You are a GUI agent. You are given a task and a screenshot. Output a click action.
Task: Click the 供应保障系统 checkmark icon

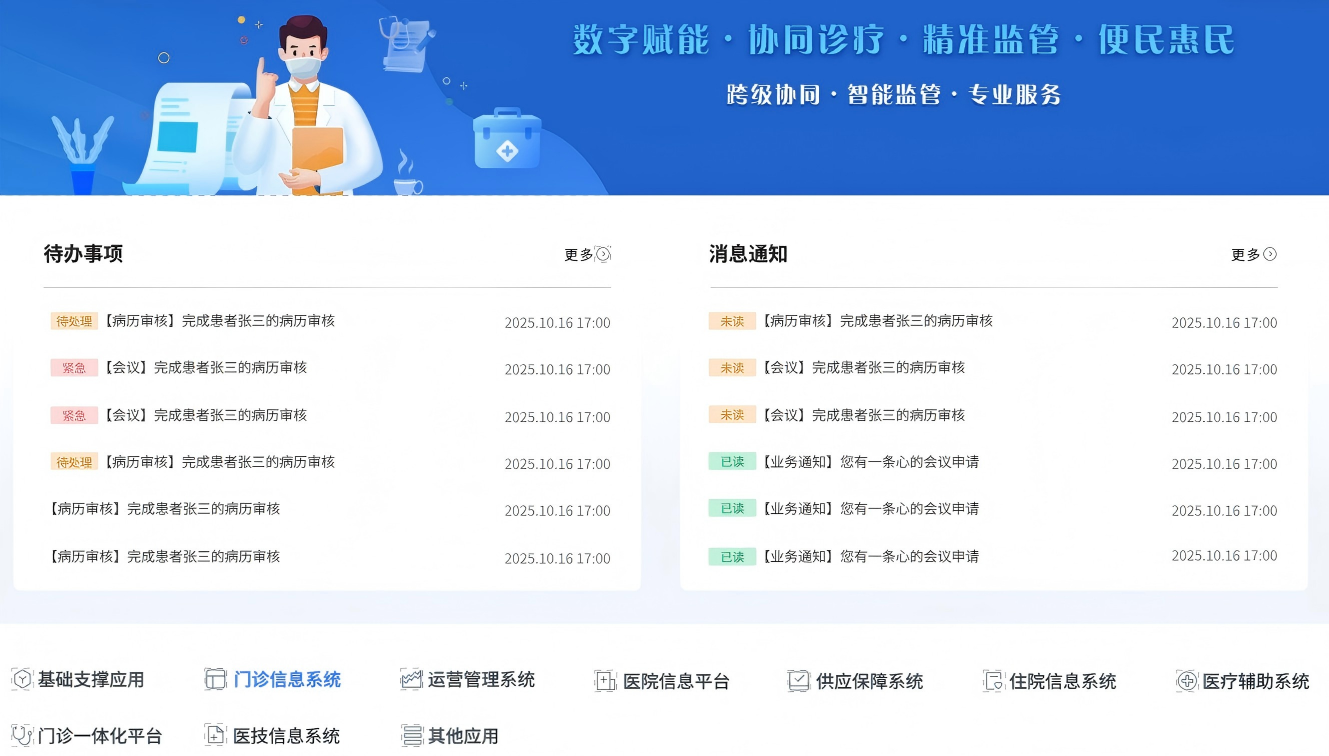point(798,681)
